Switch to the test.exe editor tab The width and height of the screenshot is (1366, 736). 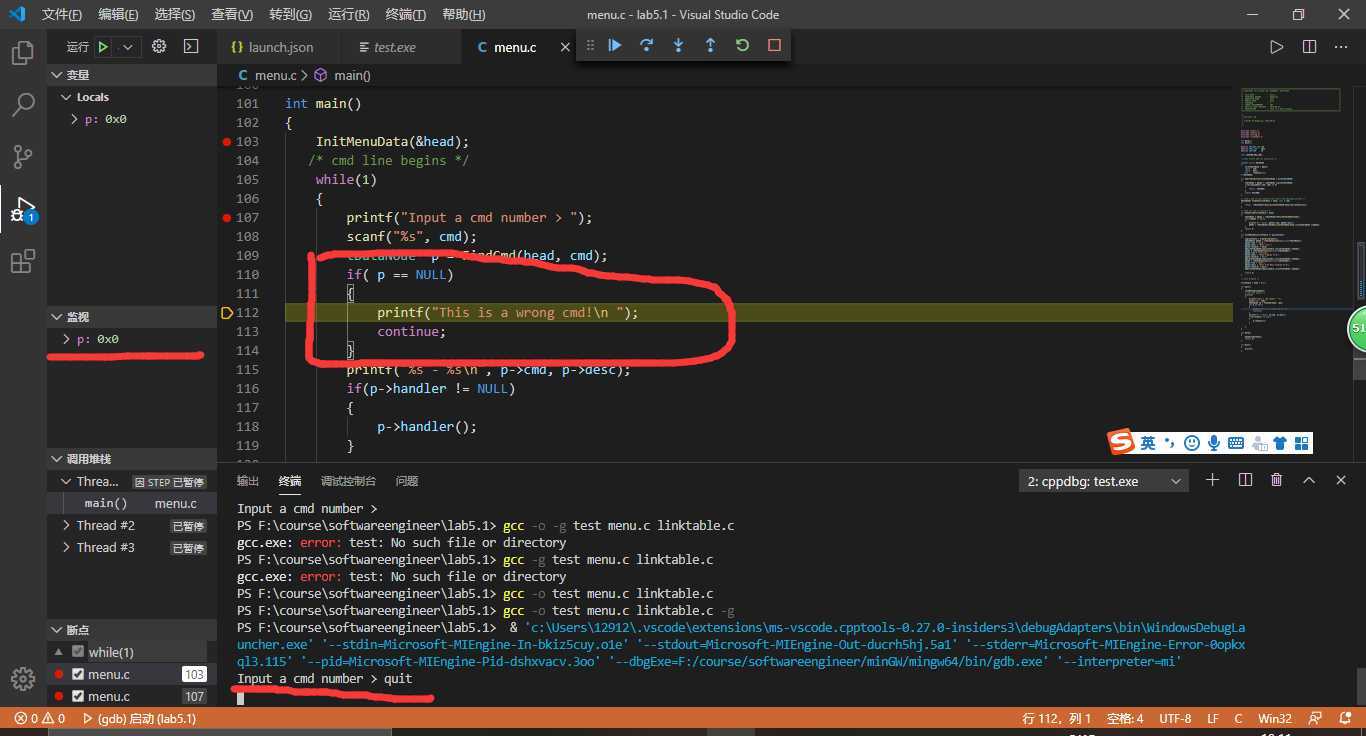pos(395,47)
